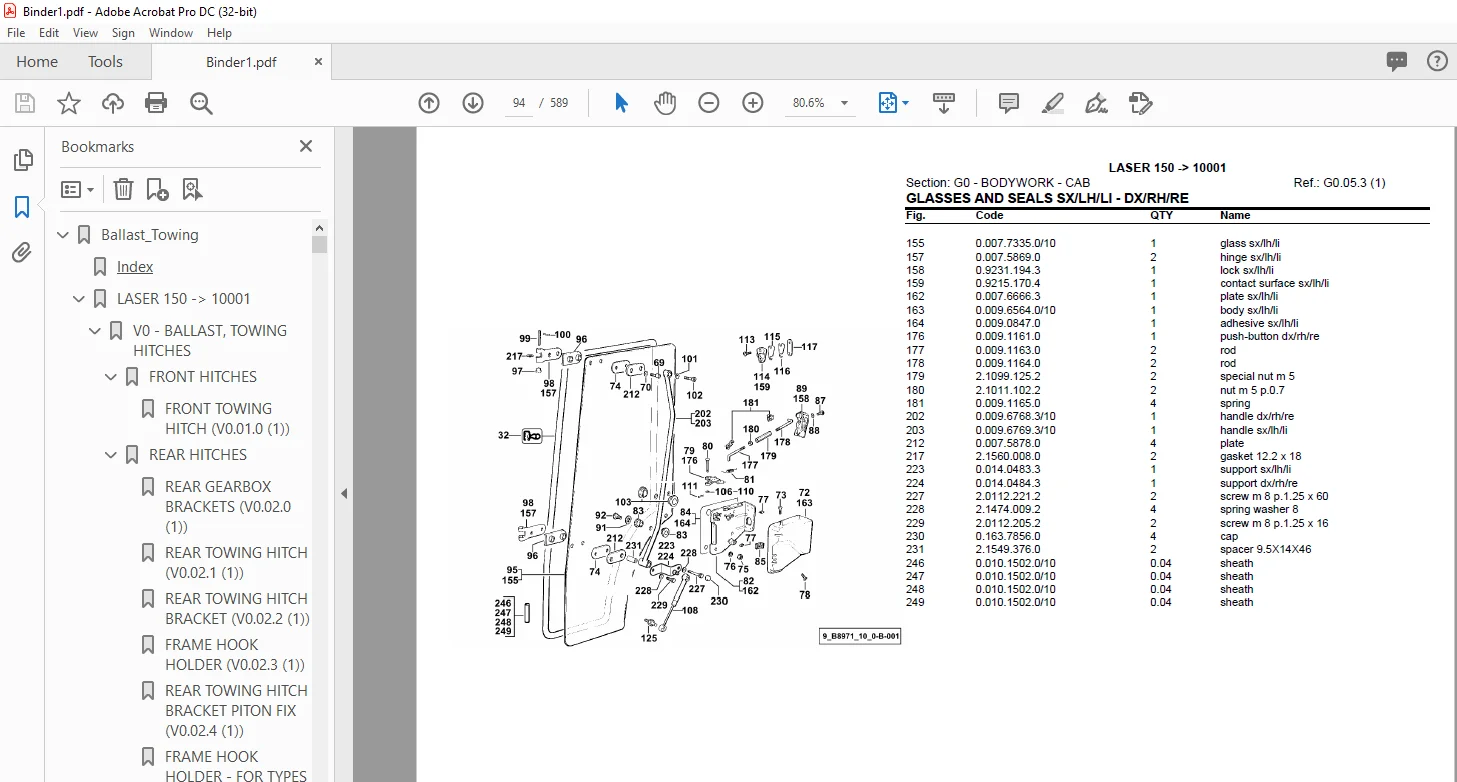Viewport: 1457px width, 782px height.
Task: Zoom in with the plus button
Action: (x=753, y=103)
